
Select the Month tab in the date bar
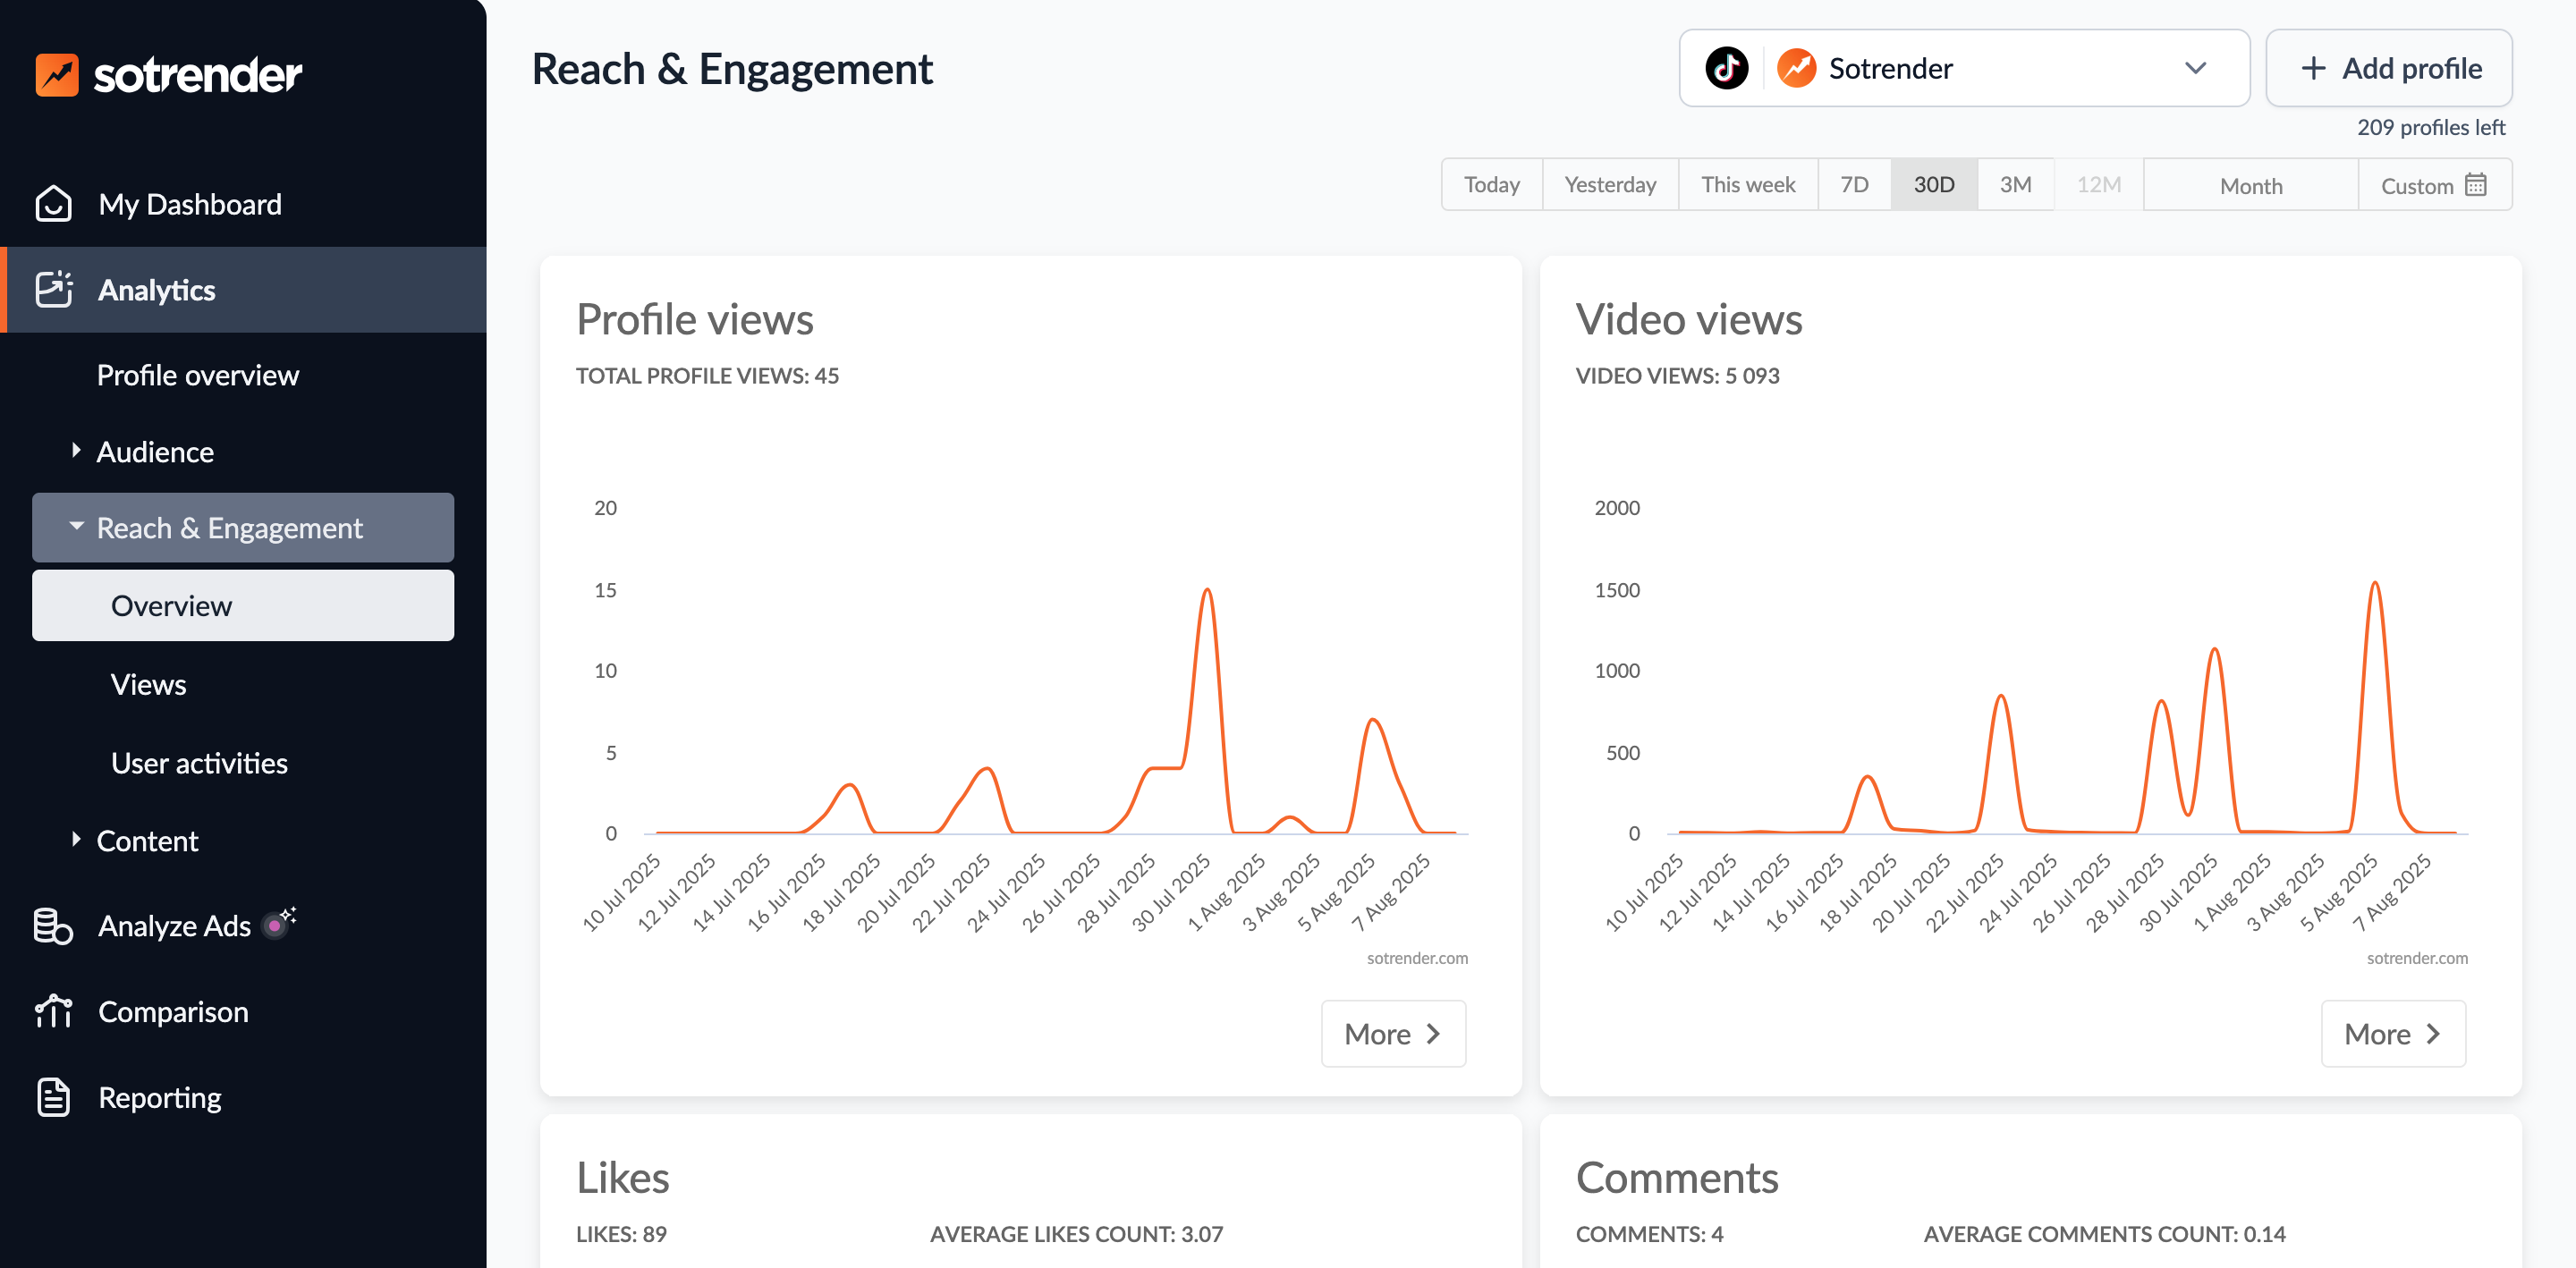point(2250,185)
